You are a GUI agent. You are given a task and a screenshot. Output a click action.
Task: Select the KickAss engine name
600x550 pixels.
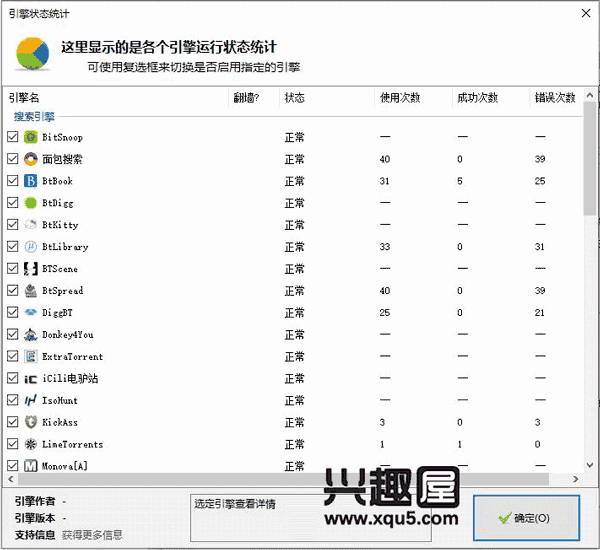pyautogui.click(x=60, y=423)
